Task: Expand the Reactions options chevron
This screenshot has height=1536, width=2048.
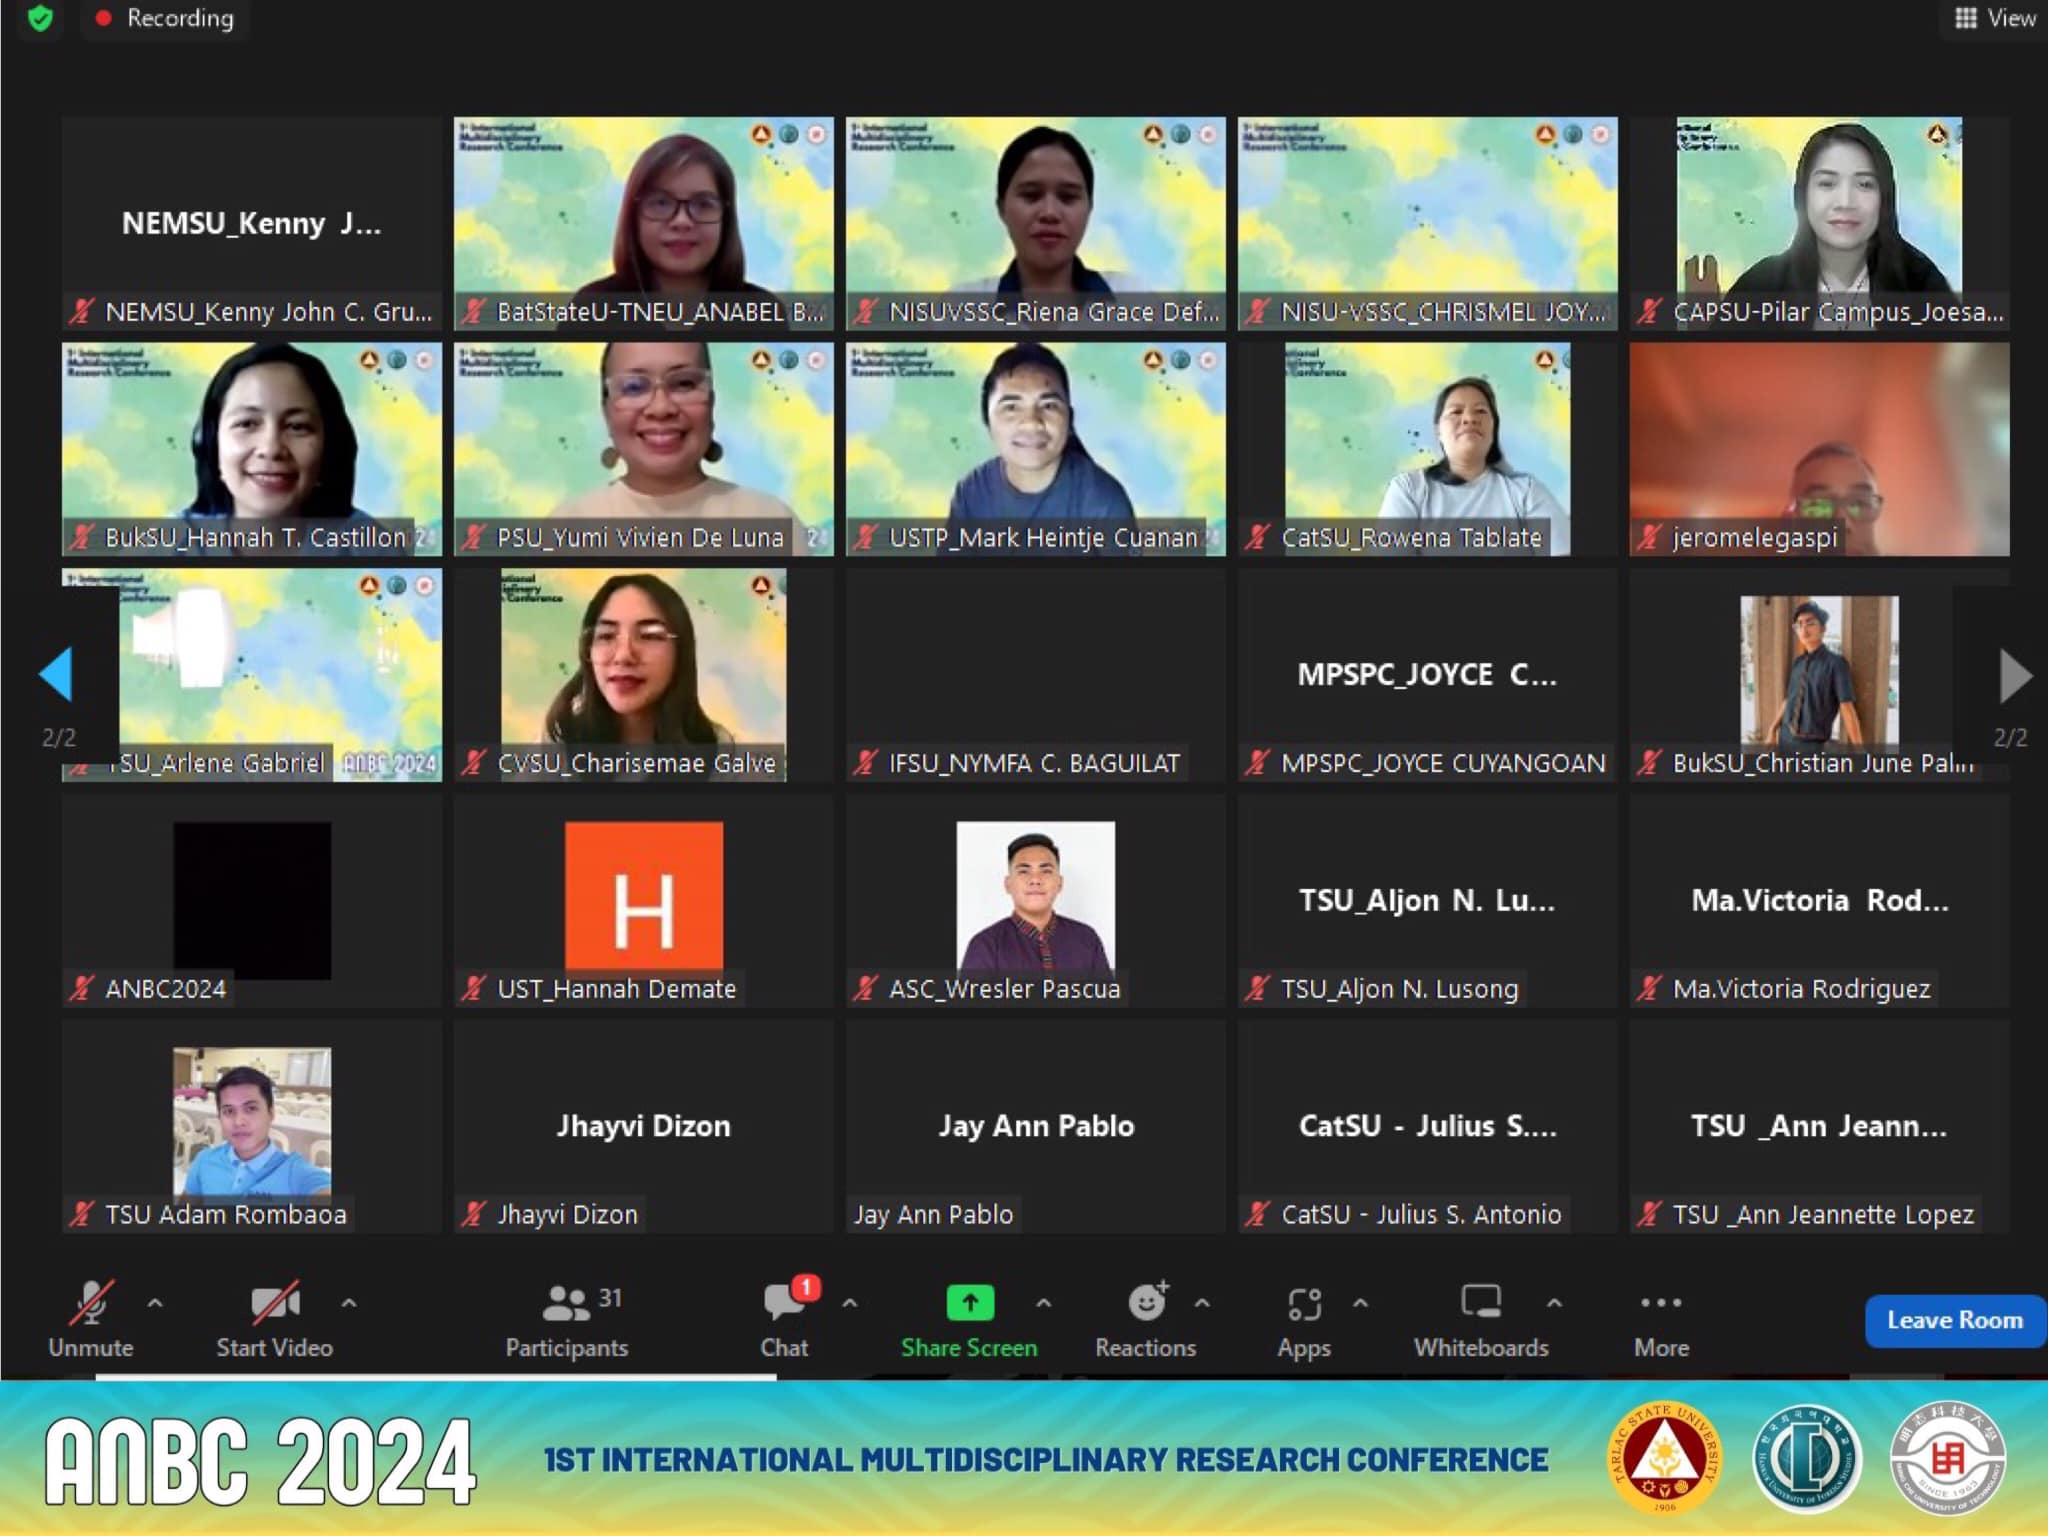Action: (x=1202, y=1303)
